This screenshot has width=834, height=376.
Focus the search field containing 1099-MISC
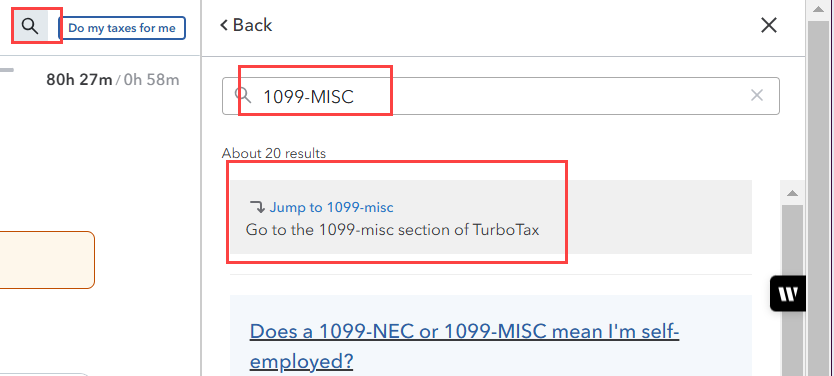pyautogui.click(x=501, y=96)
